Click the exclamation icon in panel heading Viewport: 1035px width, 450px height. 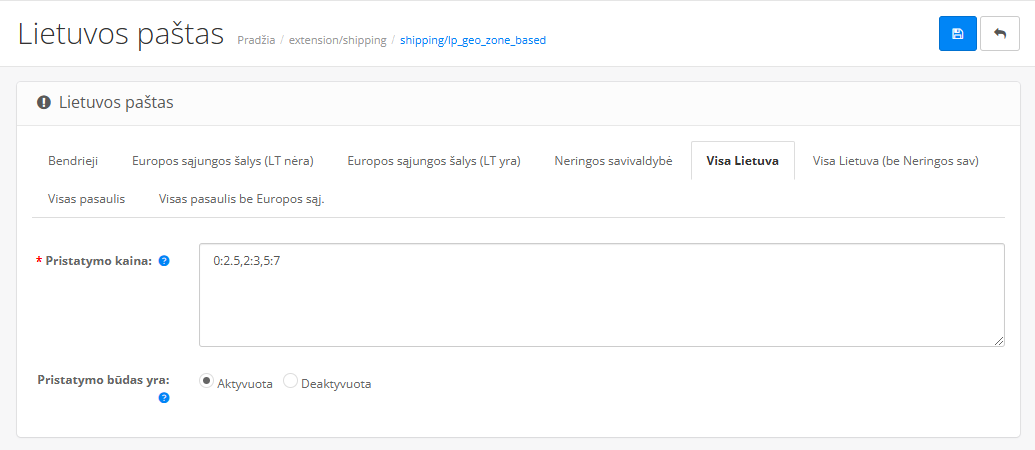point(44,102)
